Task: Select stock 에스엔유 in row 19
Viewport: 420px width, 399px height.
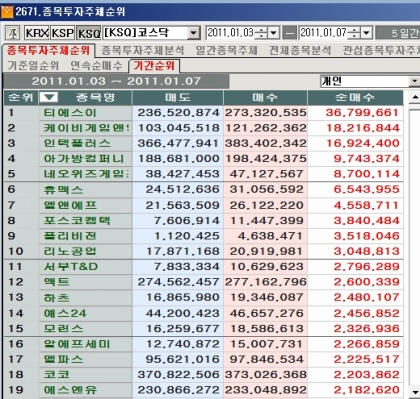Action: (70, 390)
